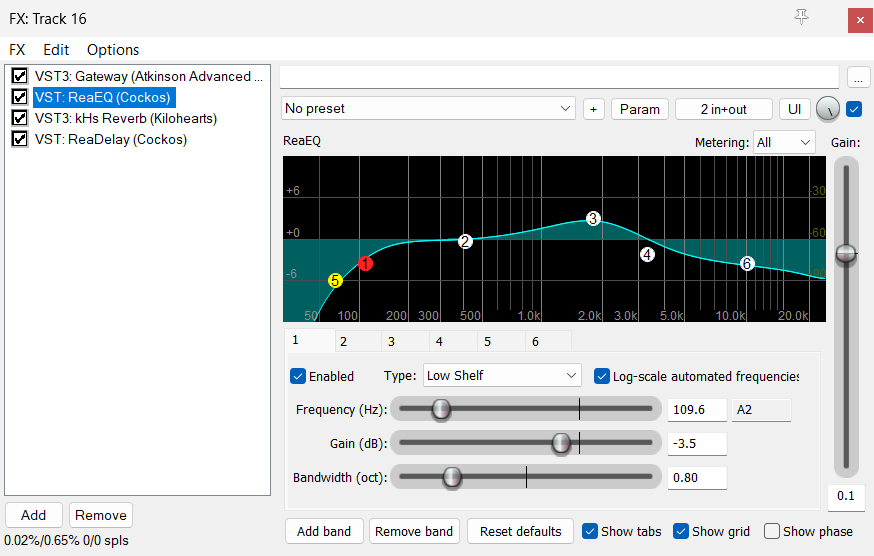The image size is (874, 556).
Task: Select EQ band point 4 on graph
Action: [647, 255]
